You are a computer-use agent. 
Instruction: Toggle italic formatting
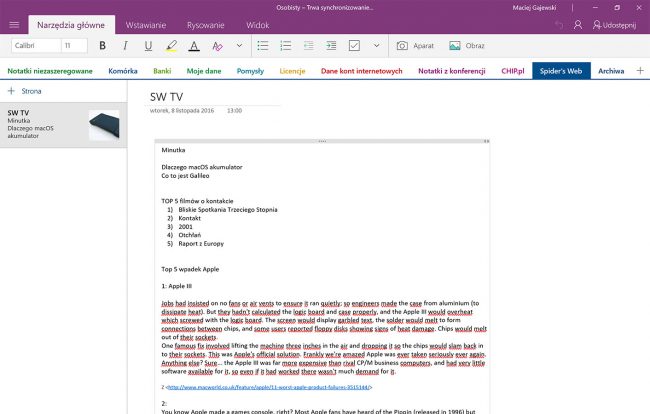point(125,46)
